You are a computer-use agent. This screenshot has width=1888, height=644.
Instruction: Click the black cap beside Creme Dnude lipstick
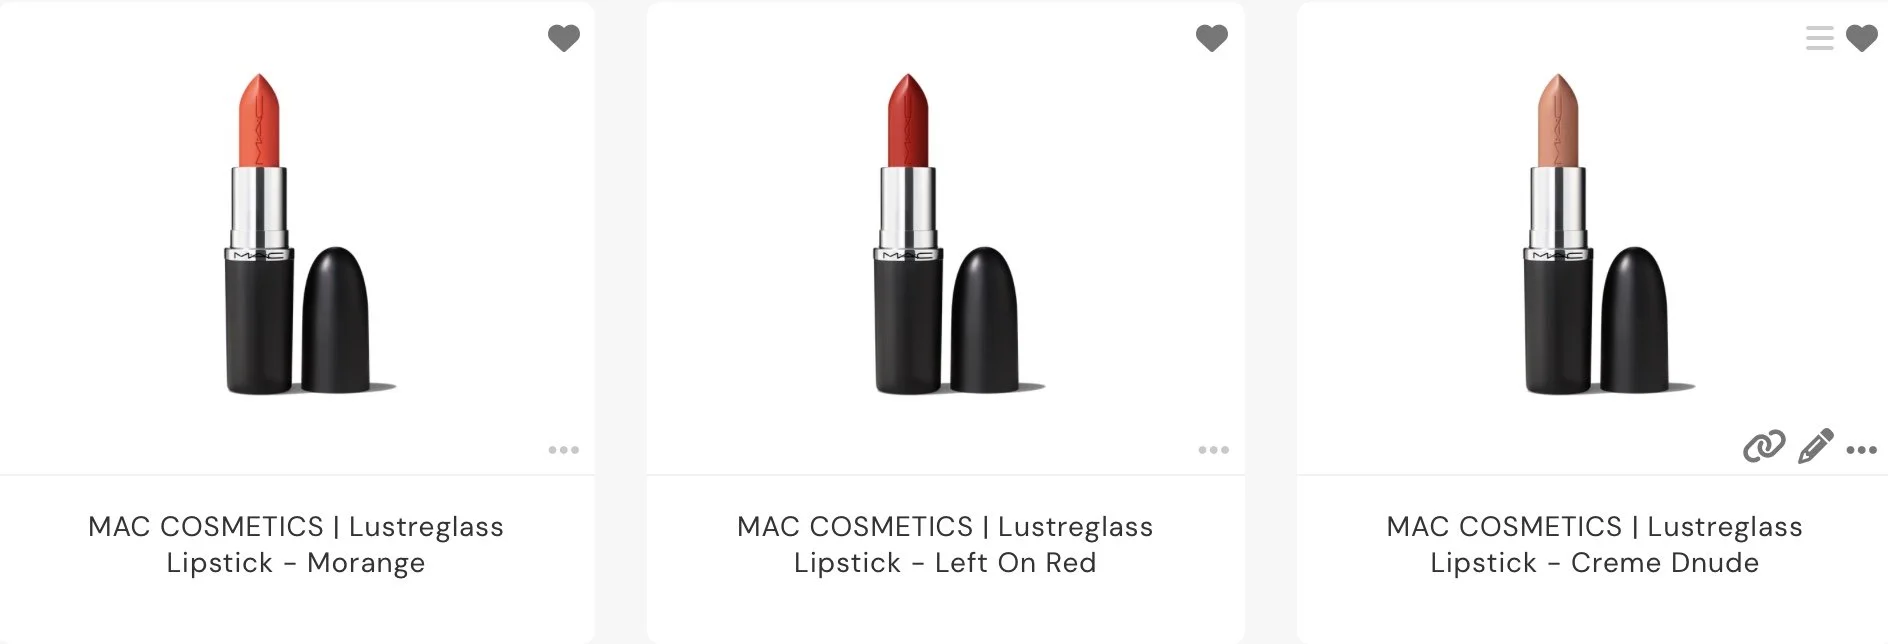click(x=1634, y=320)
